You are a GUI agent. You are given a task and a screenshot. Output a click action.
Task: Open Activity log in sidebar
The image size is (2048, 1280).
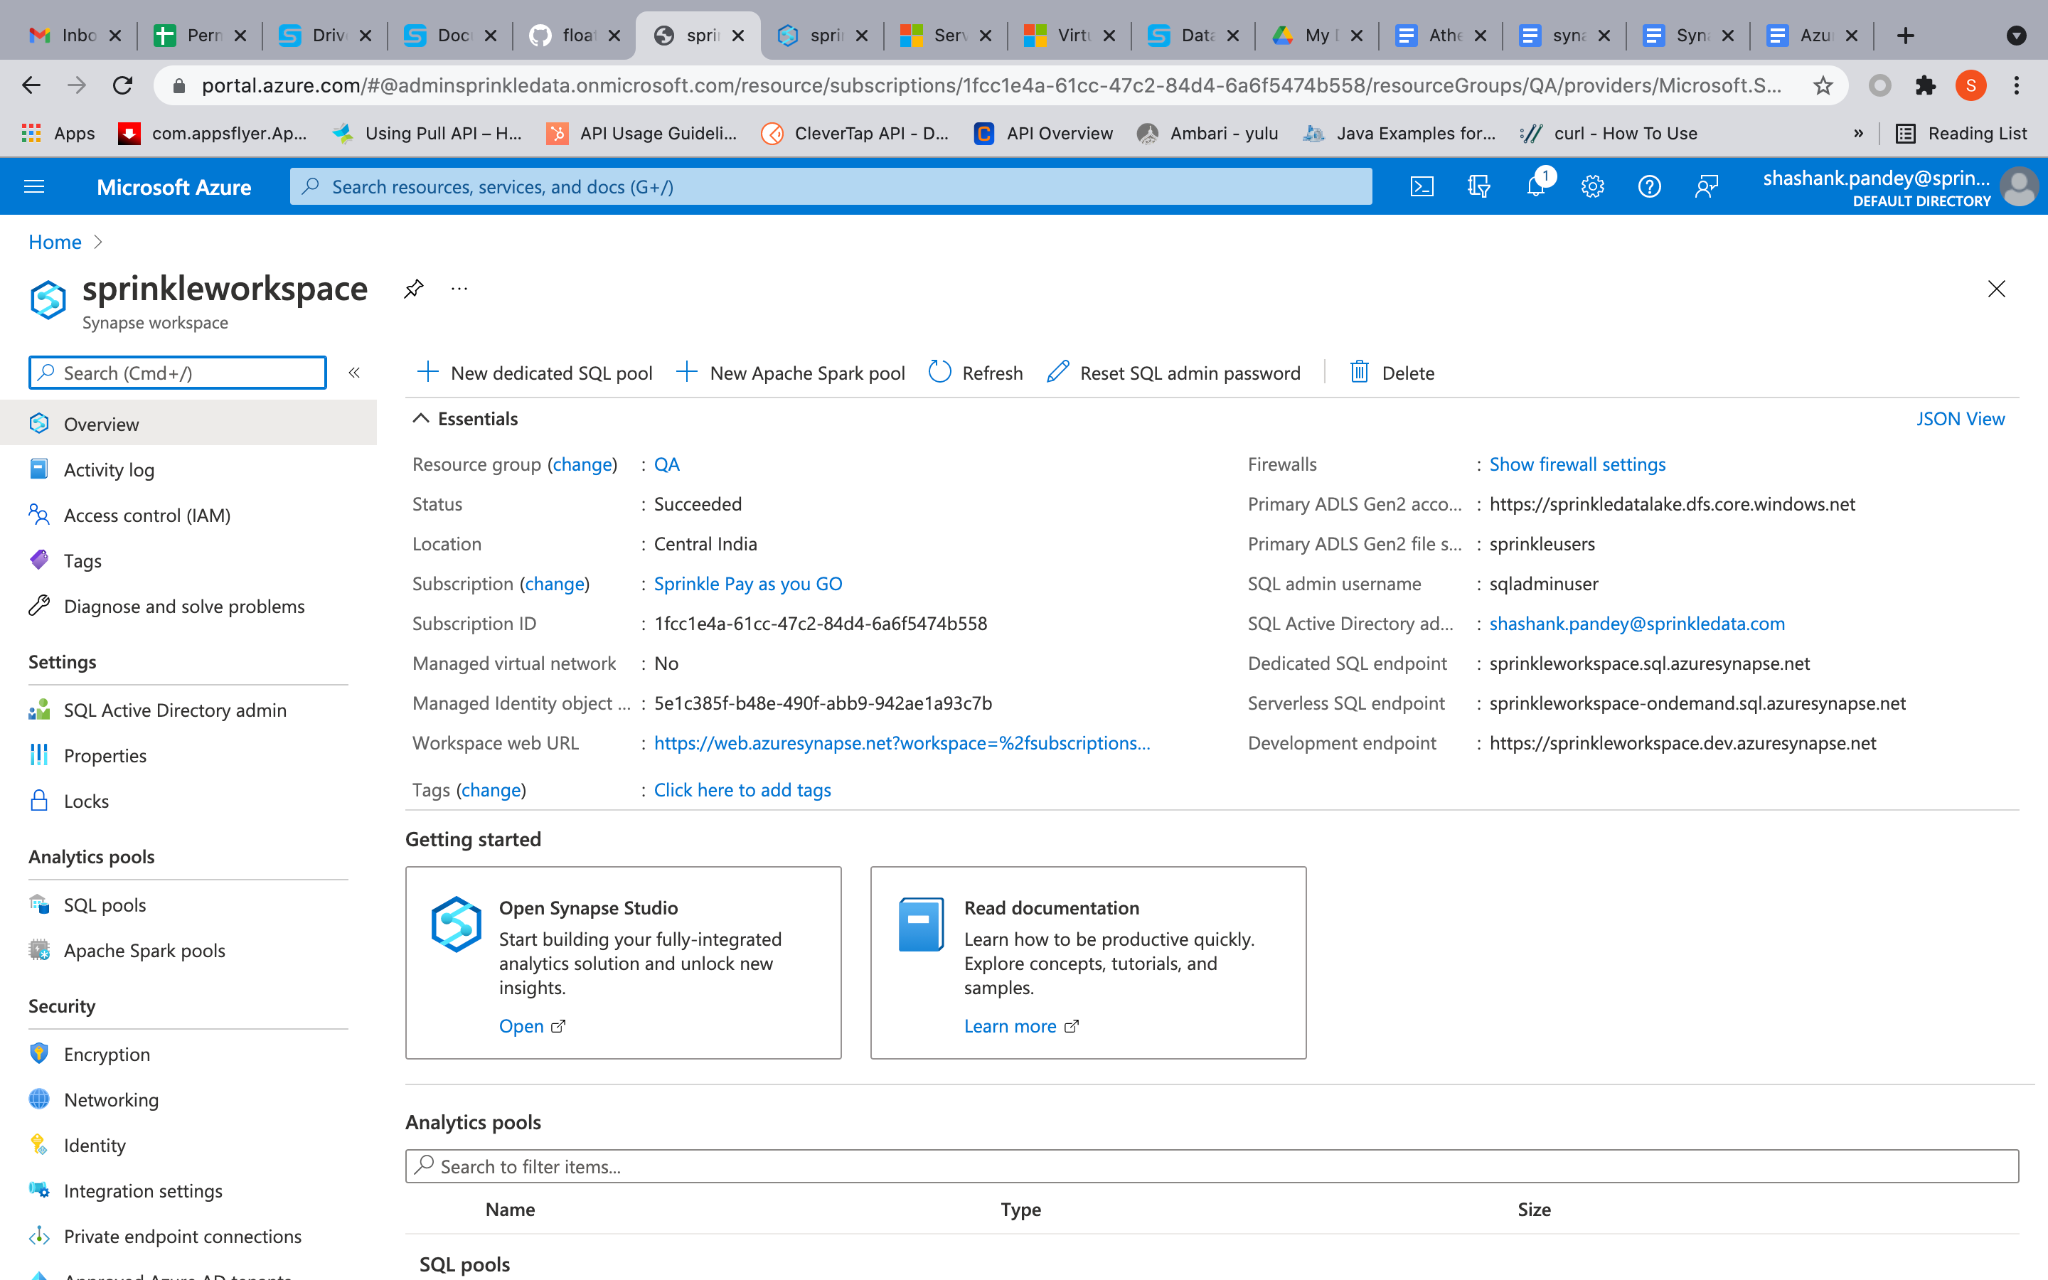[x=108, y=470]
